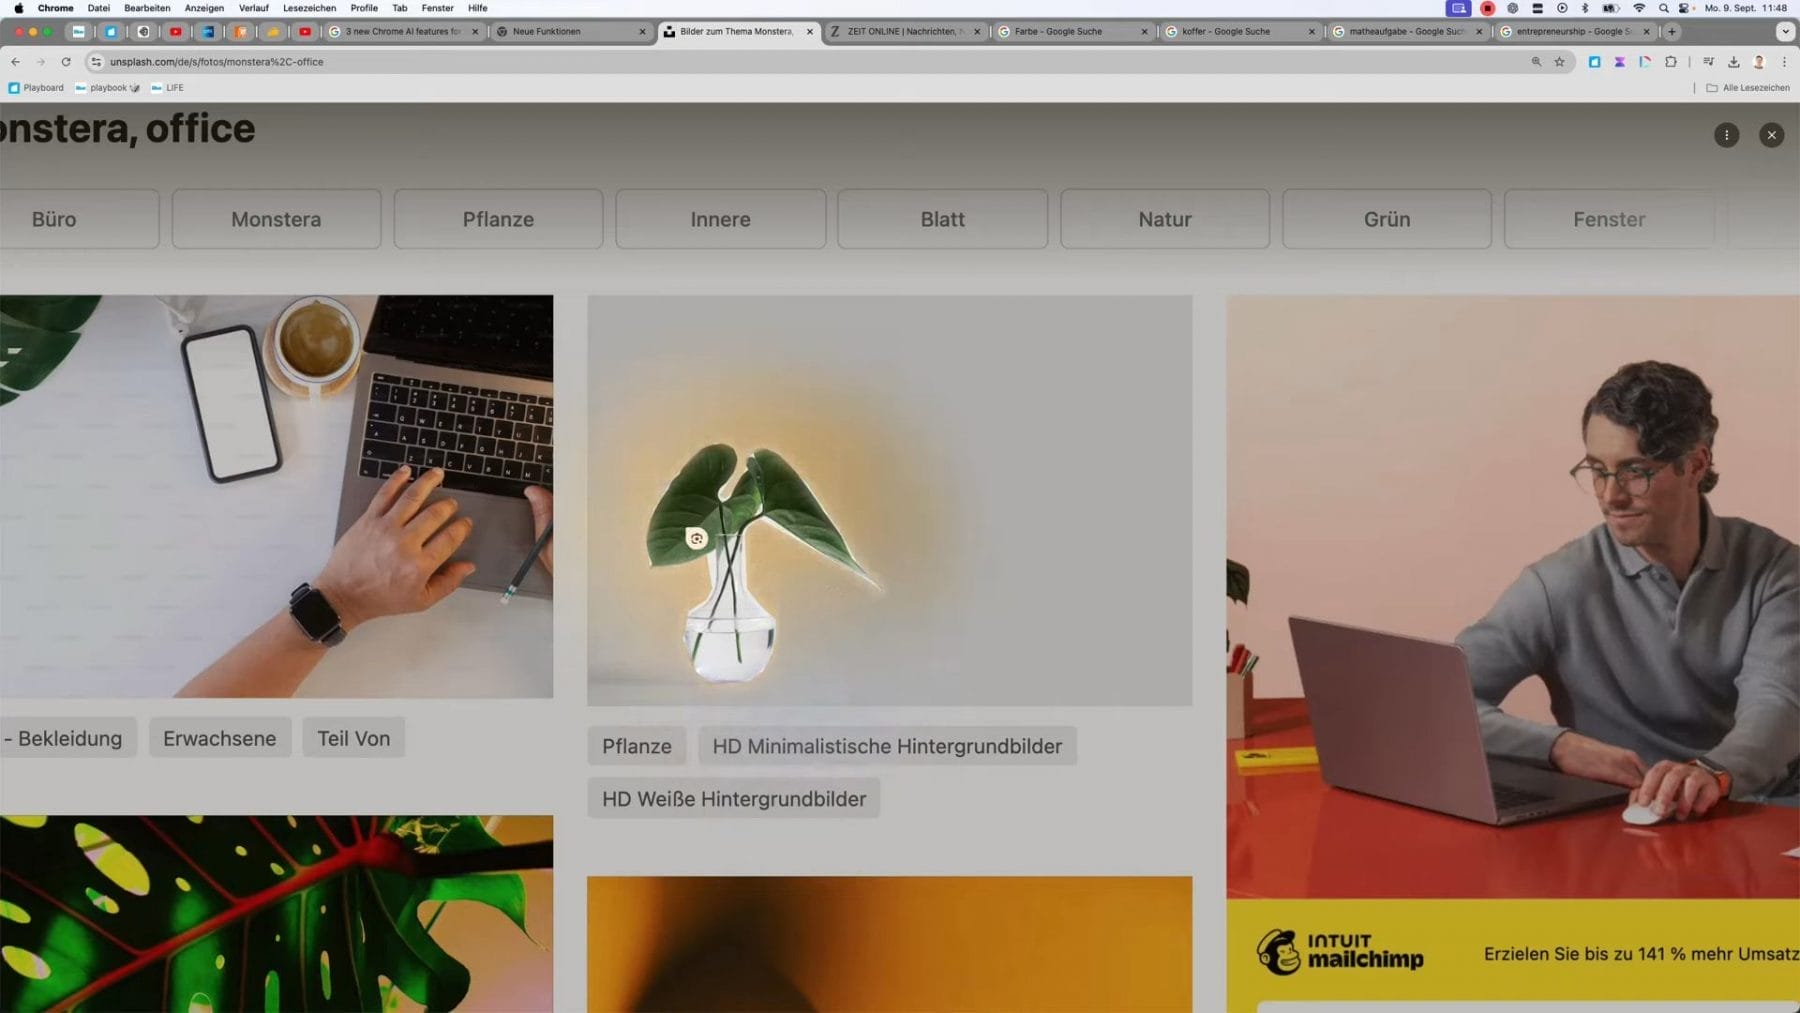The width and height of the screenshot is (1800, 1013).
Task: Open the tab search dropdown arrow
Action: pos(1785,32)
